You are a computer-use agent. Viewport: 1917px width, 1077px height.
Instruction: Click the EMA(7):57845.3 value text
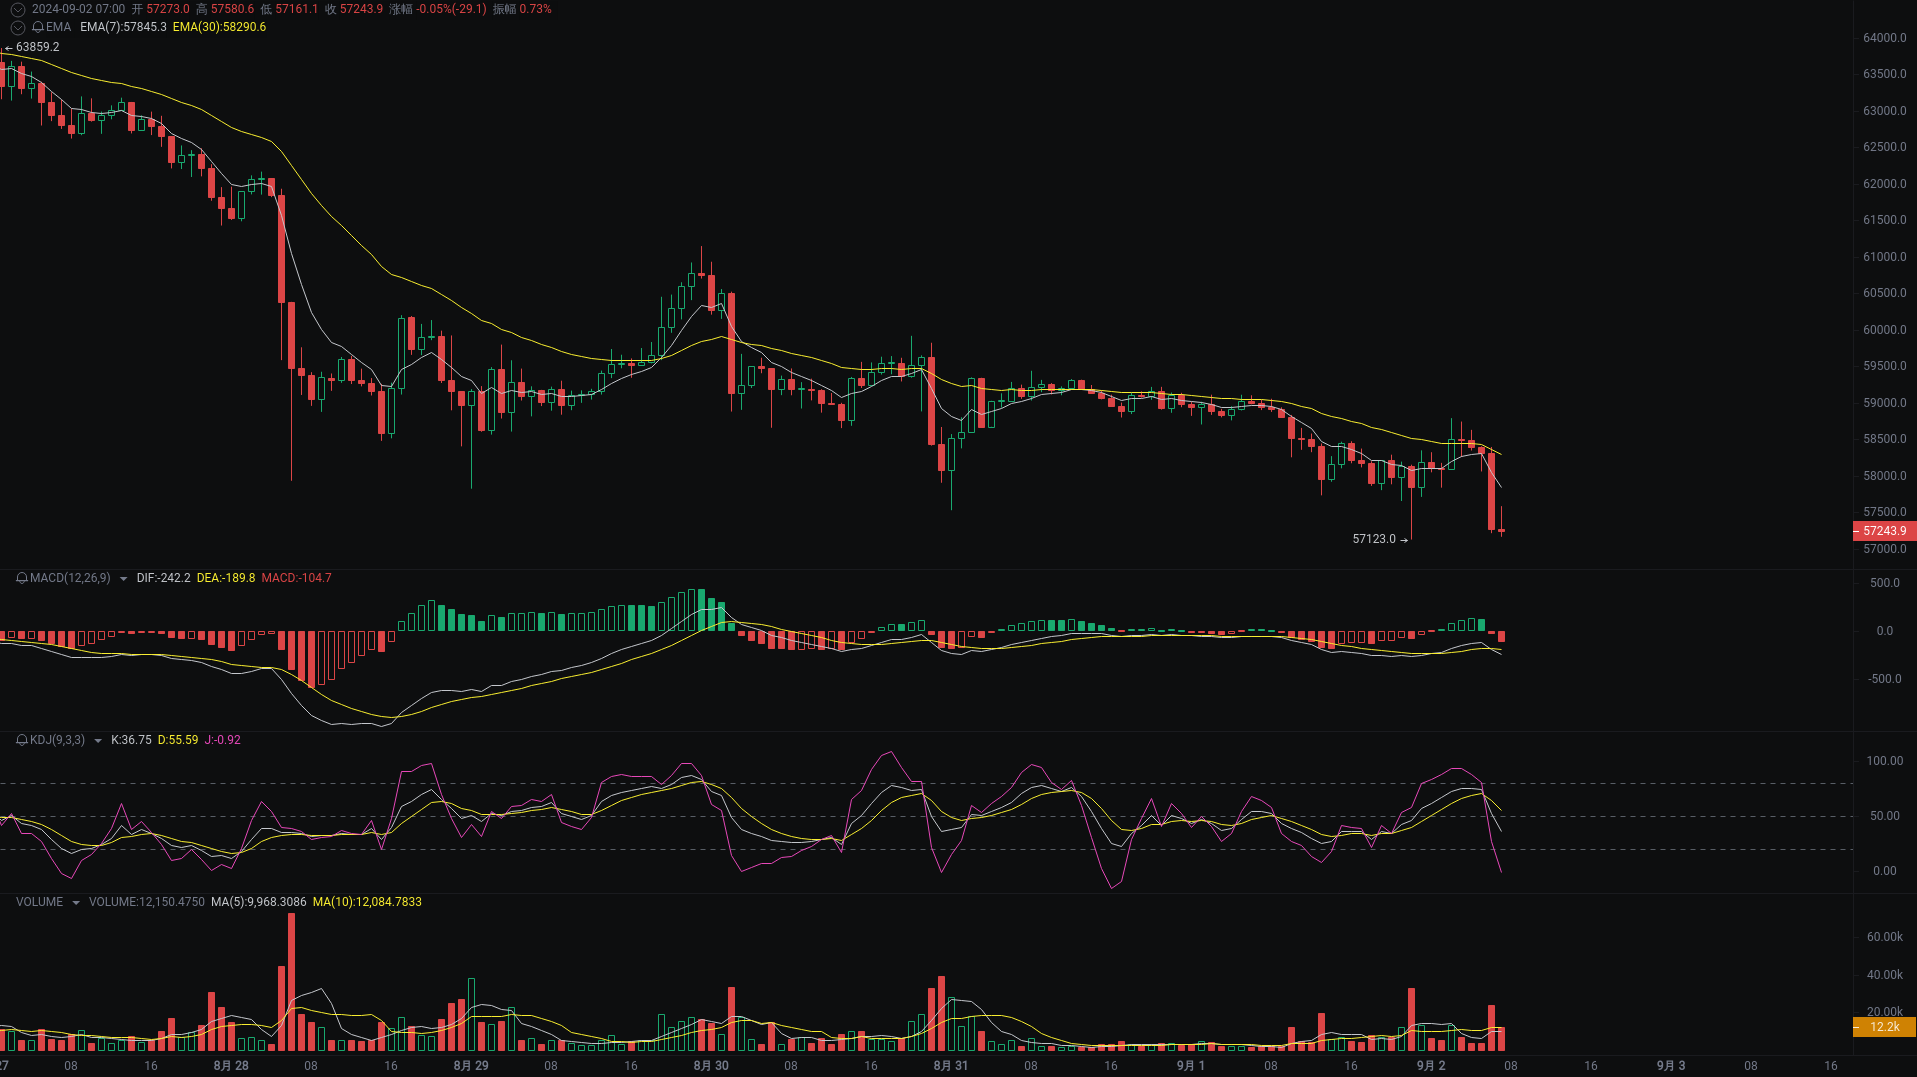(x=122, y=27)
